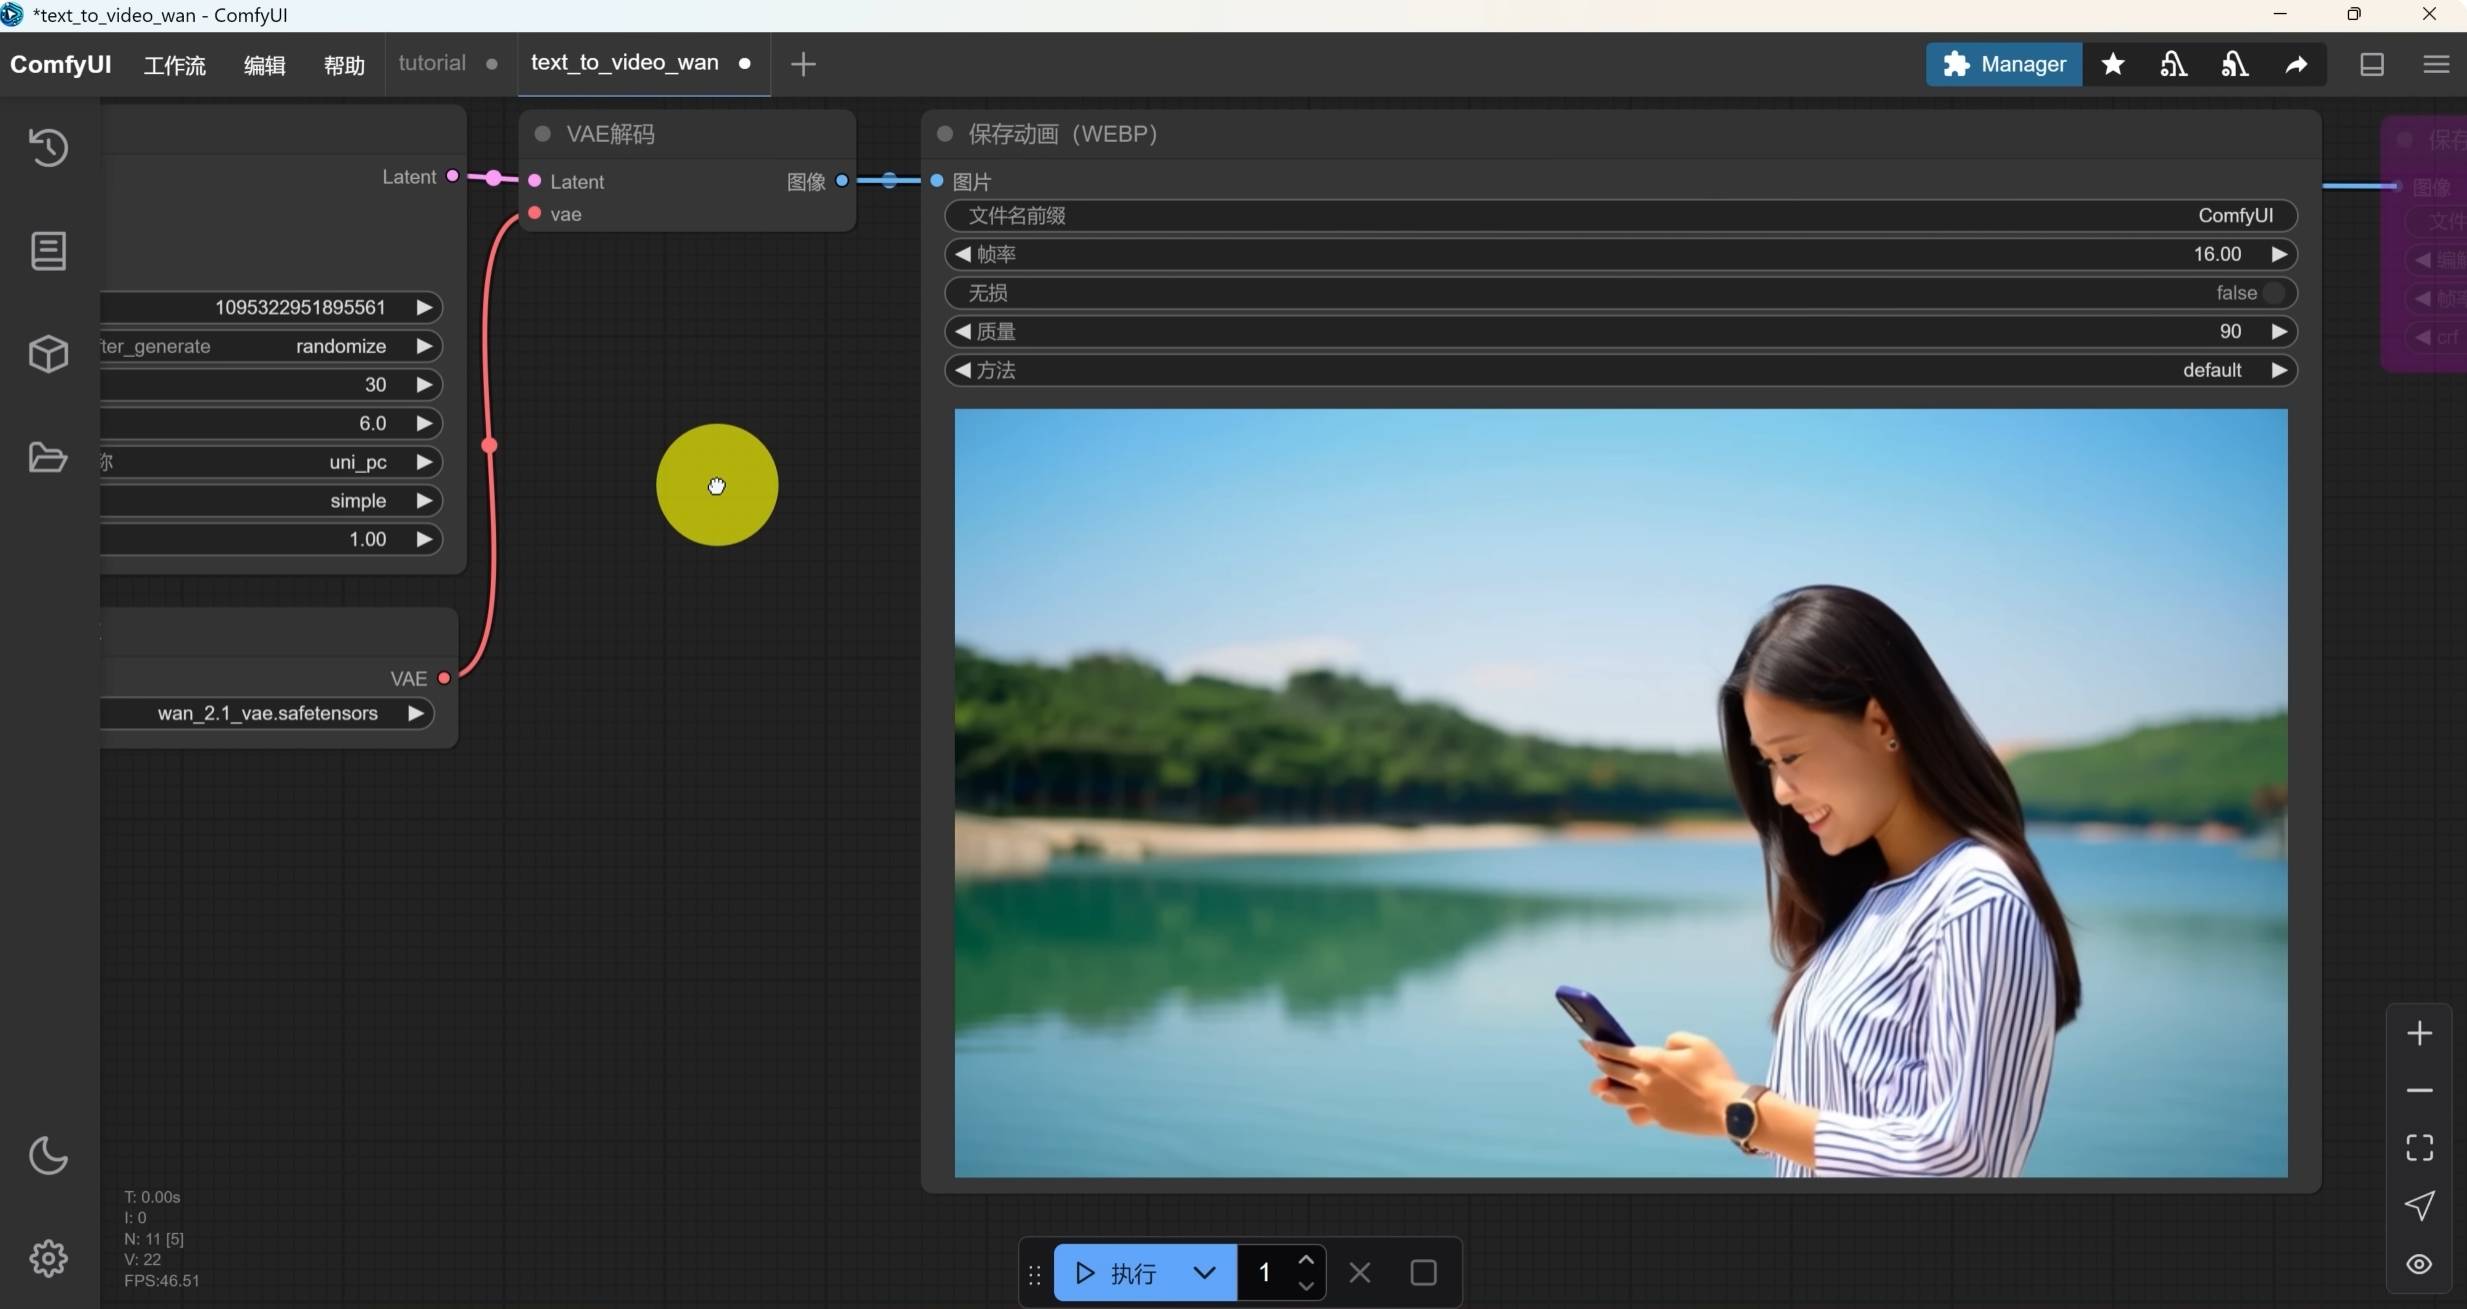Click the ComfyUI logo
2467x1309 pixels.
coord(60,64)
